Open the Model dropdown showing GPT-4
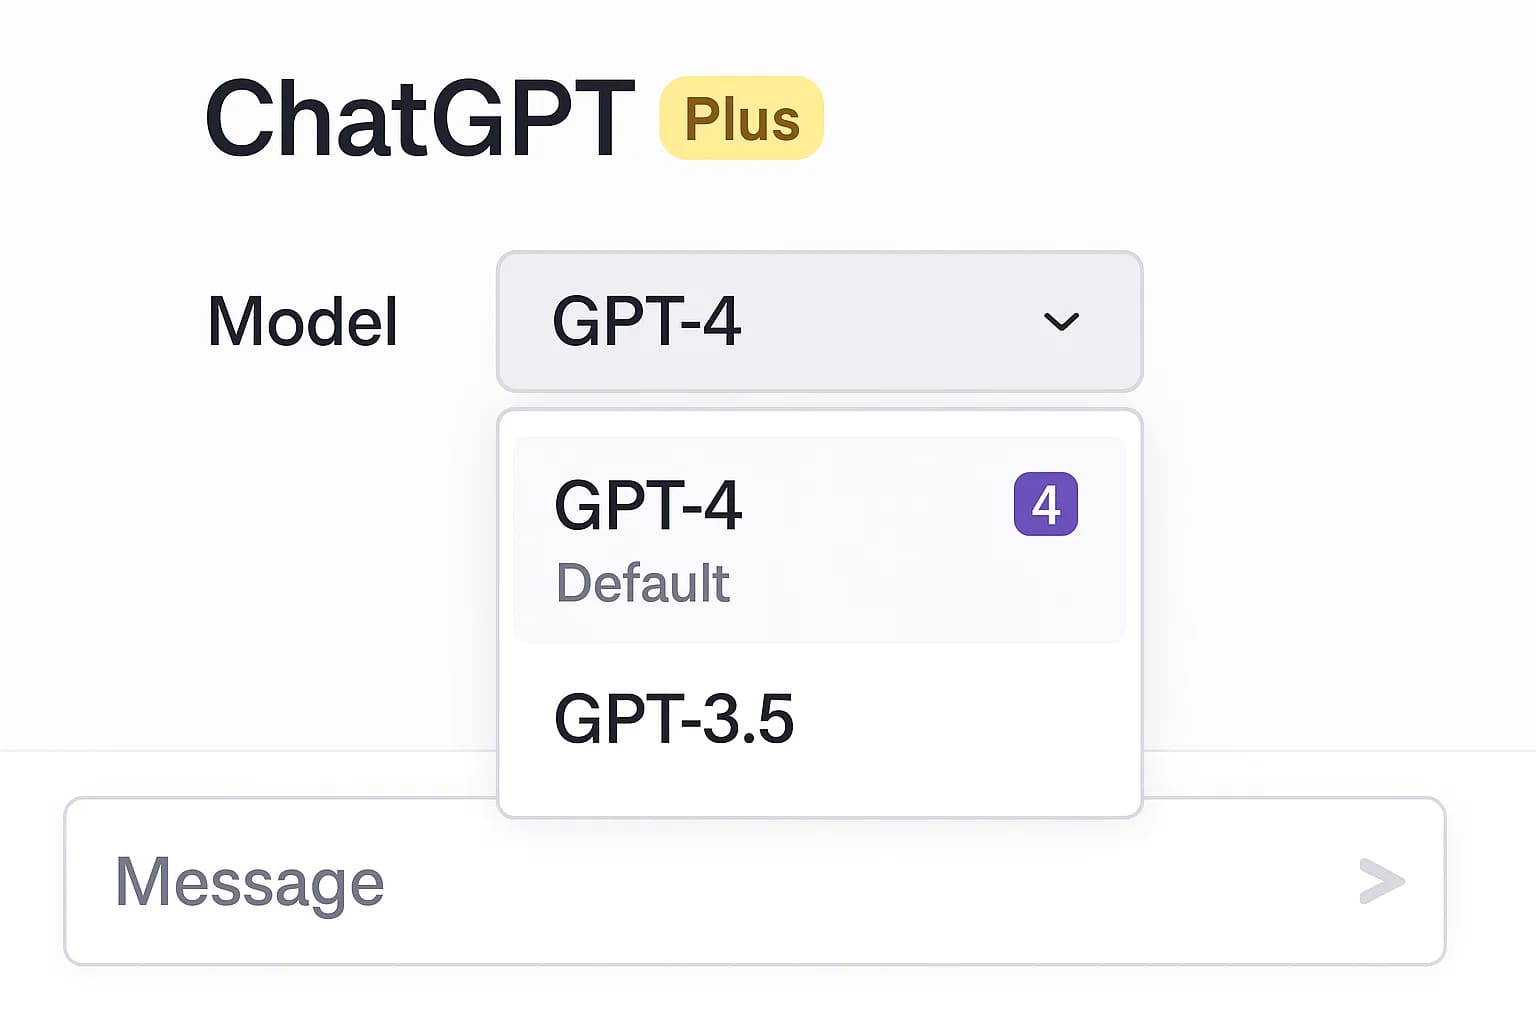This screenshot has width=1536, height=1024. coord(818,321)
